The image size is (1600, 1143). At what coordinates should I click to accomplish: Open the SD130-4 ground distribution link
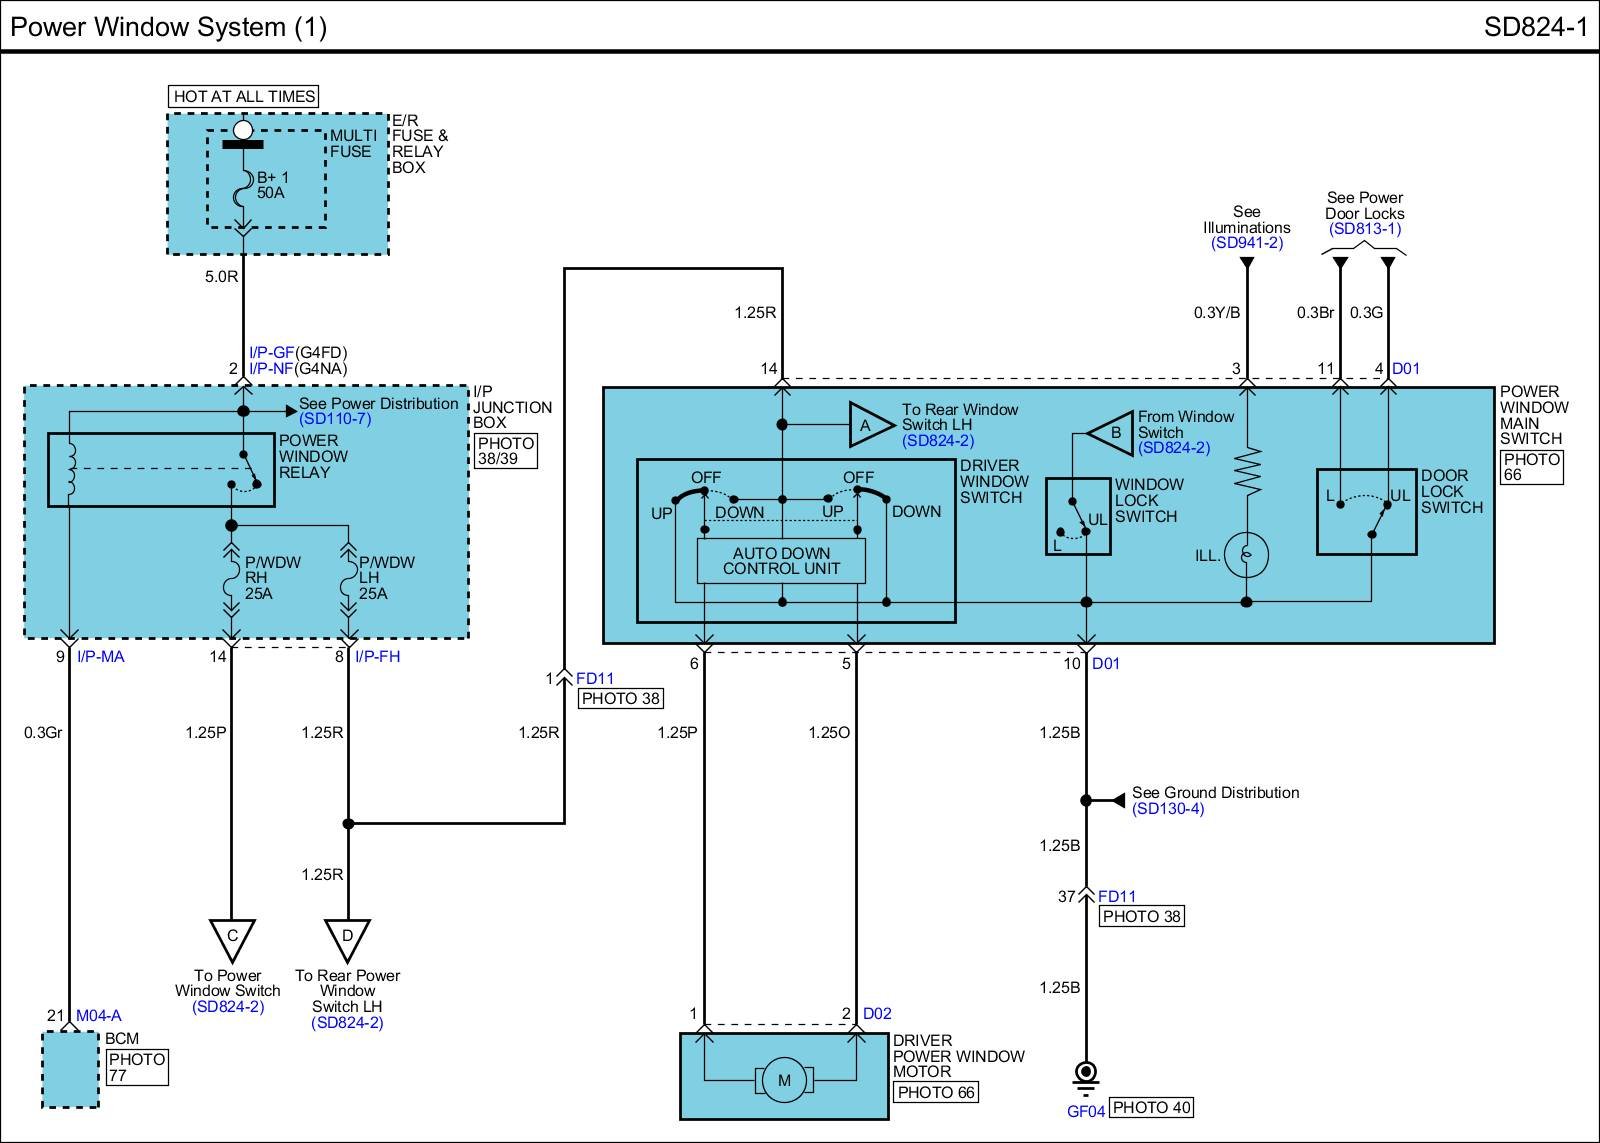click(1168, 809)
